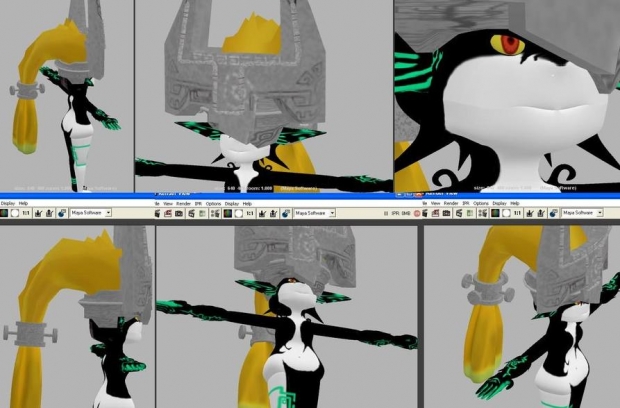
Task: Open Maya Software renderer dropdown in middle window
Action: (314, 213)
